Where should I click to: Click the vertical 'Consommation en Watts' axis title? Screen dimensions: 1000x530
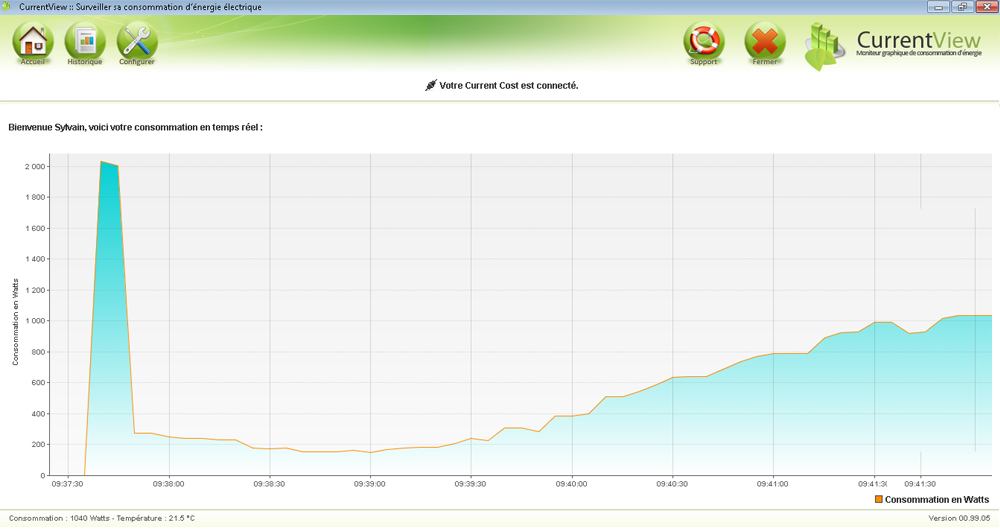pos(16,321)
